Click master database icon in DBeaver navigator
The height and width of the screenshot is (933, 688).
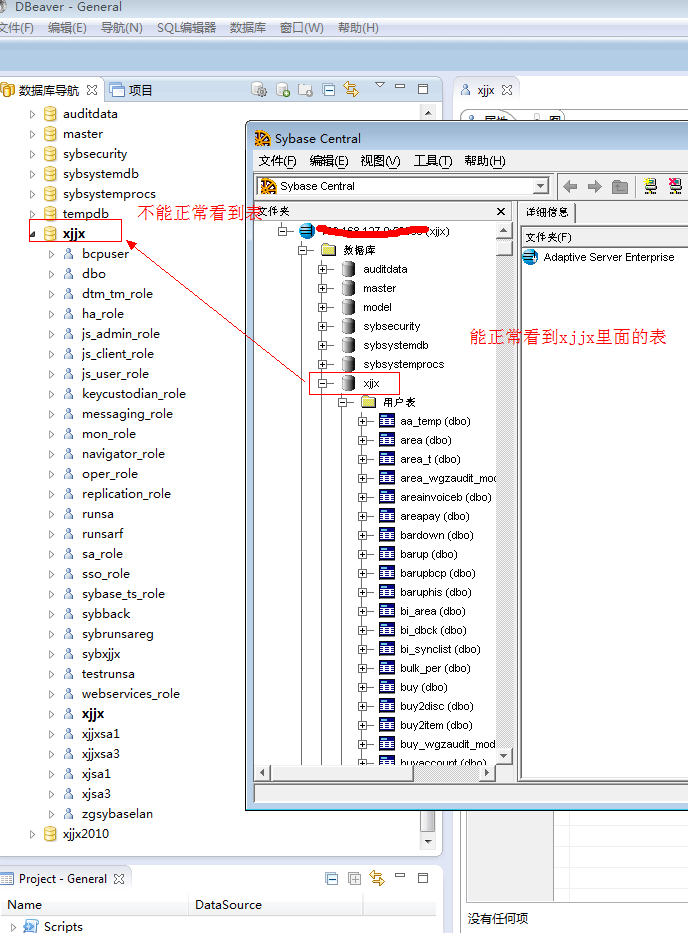(x=51, y=134)
